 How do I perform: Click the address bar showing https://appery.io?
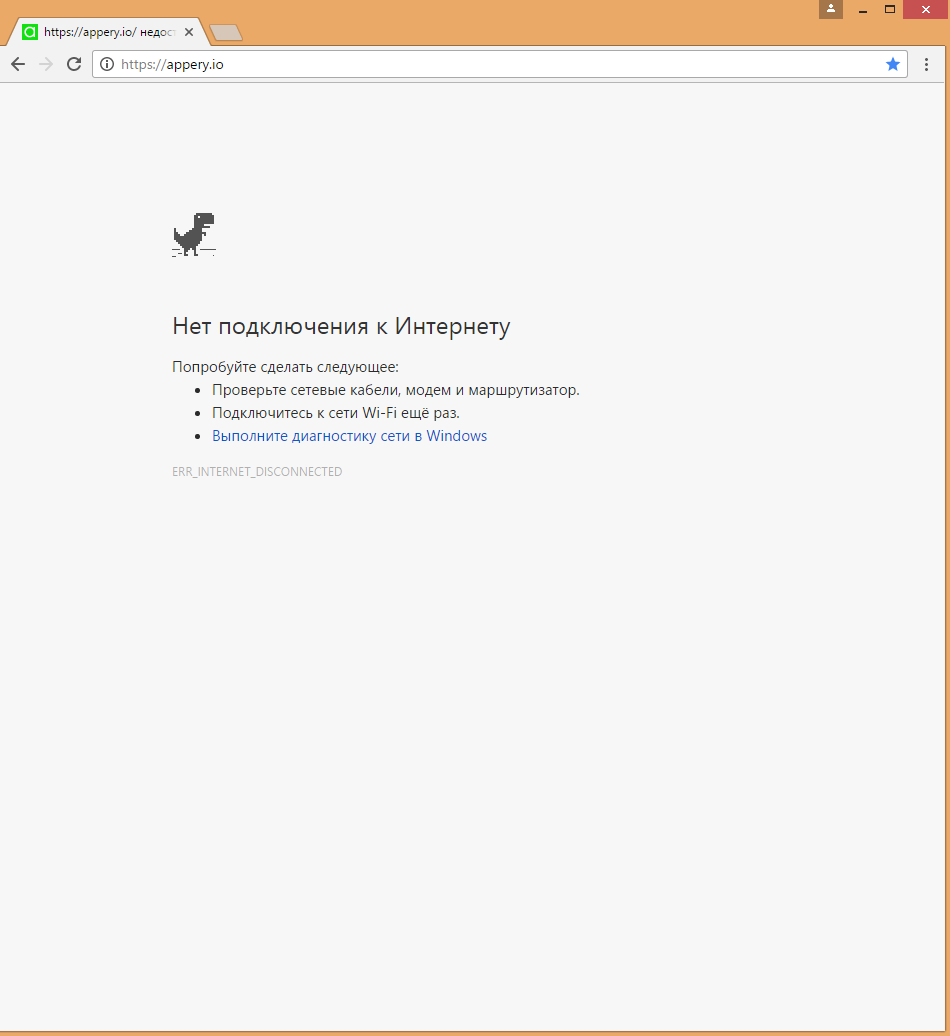(500, 64)
